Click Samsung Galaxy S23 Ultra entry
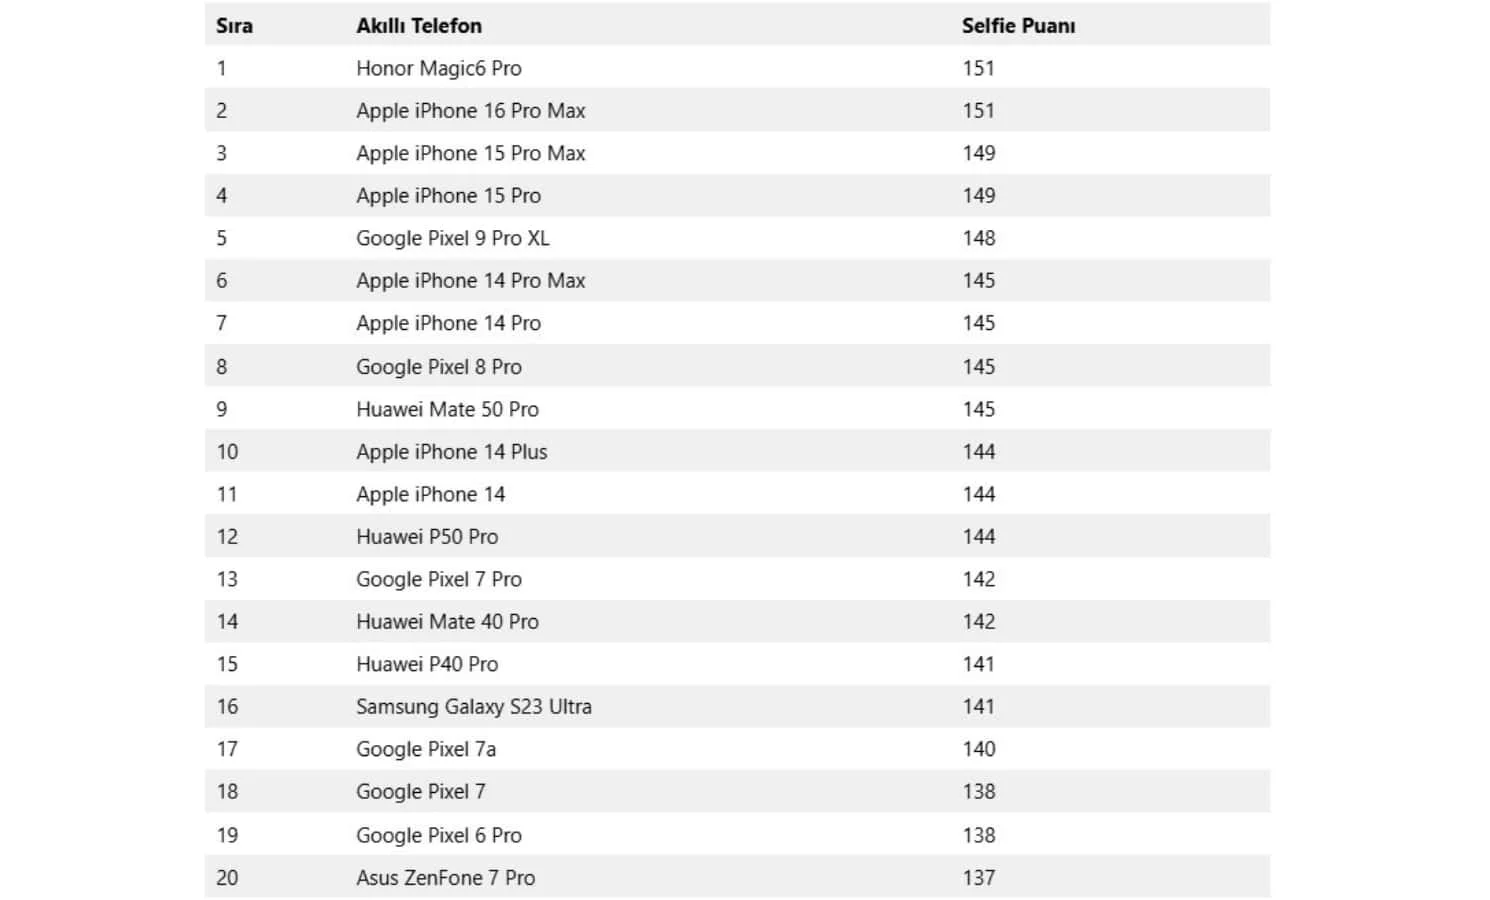Image resolution: width=1490 pixels, height=900 pixels. [474, 707]
